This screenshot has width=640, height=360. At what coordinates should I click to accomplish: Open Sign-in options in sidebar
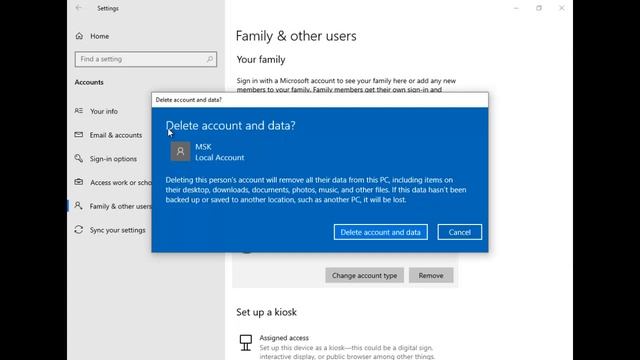112,159
